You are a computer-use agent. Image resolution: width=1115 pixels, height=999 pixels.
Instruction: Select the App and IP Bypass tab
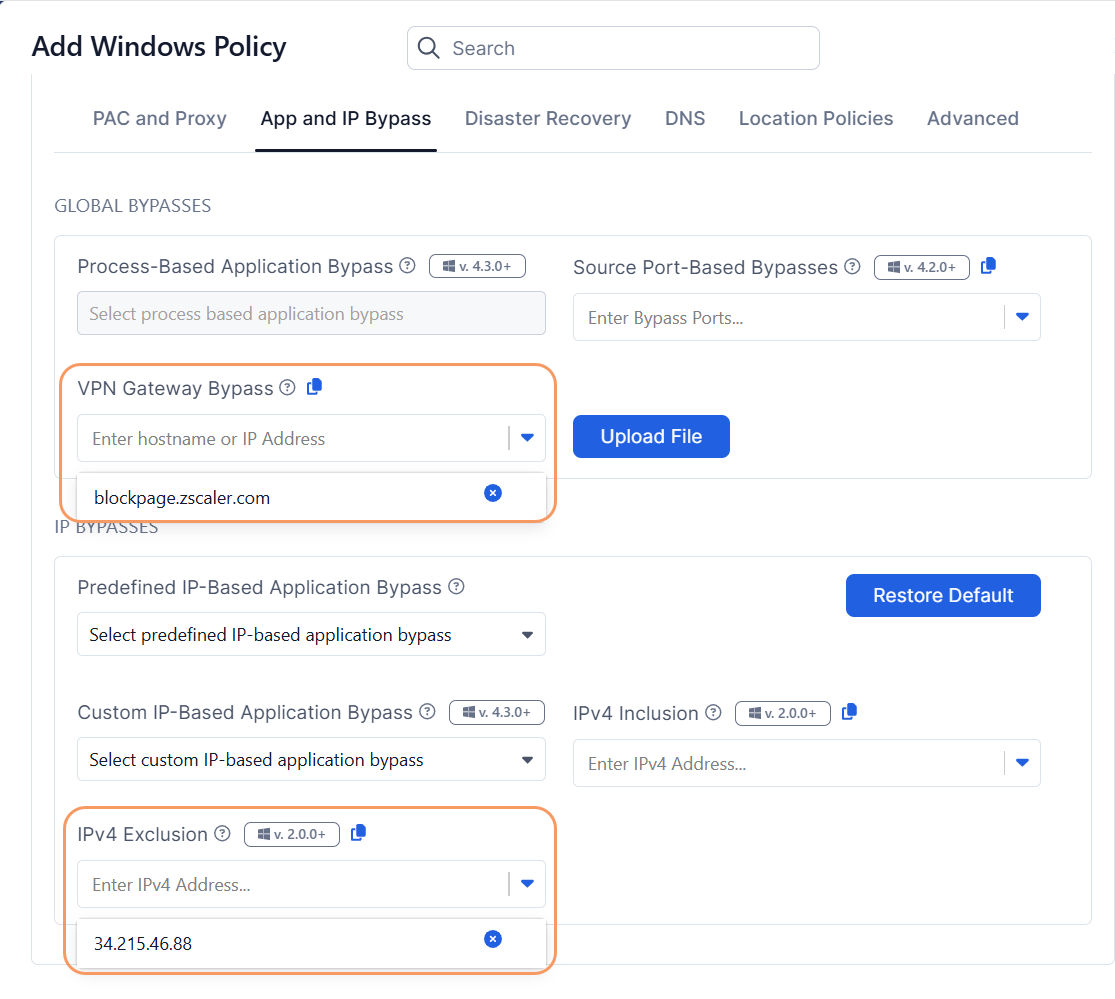click(x=346, y=118)
